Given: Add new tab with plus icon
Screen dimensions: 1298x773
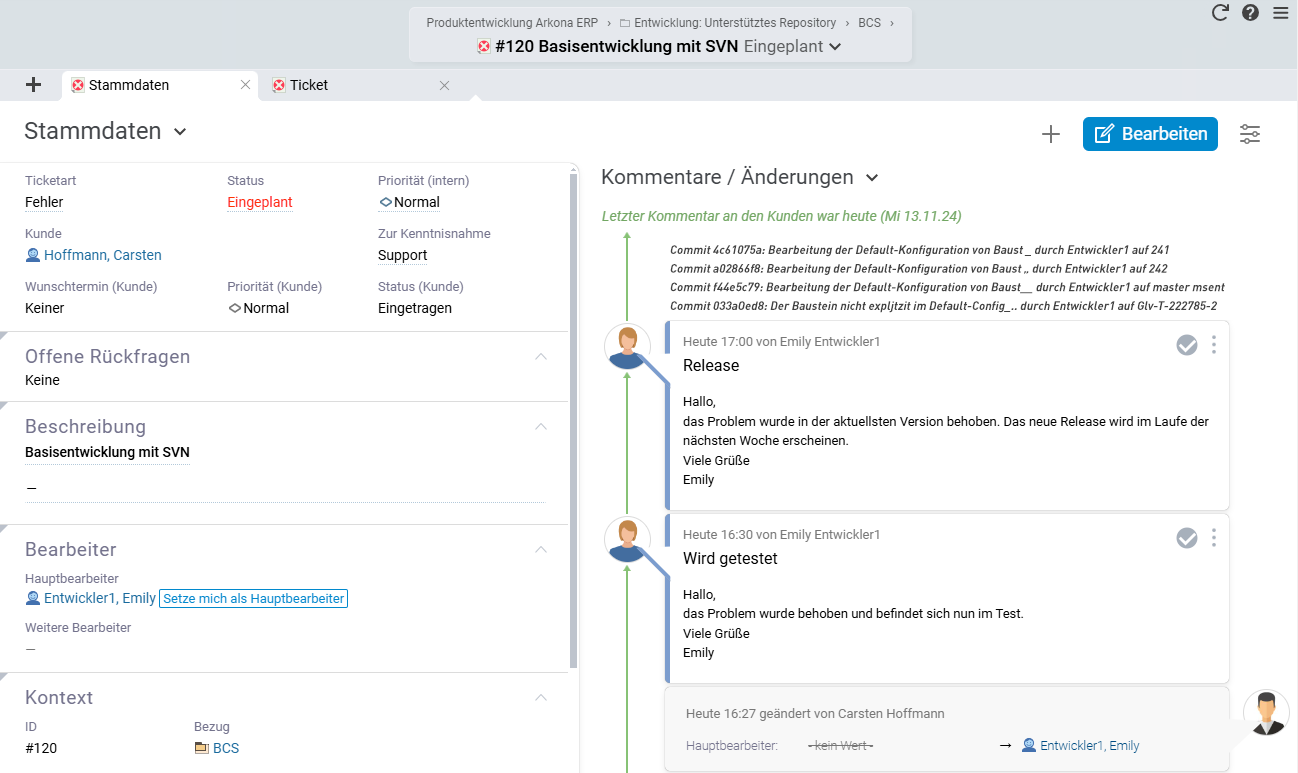Looking at the screenshot, I should [x=33, y=85].
